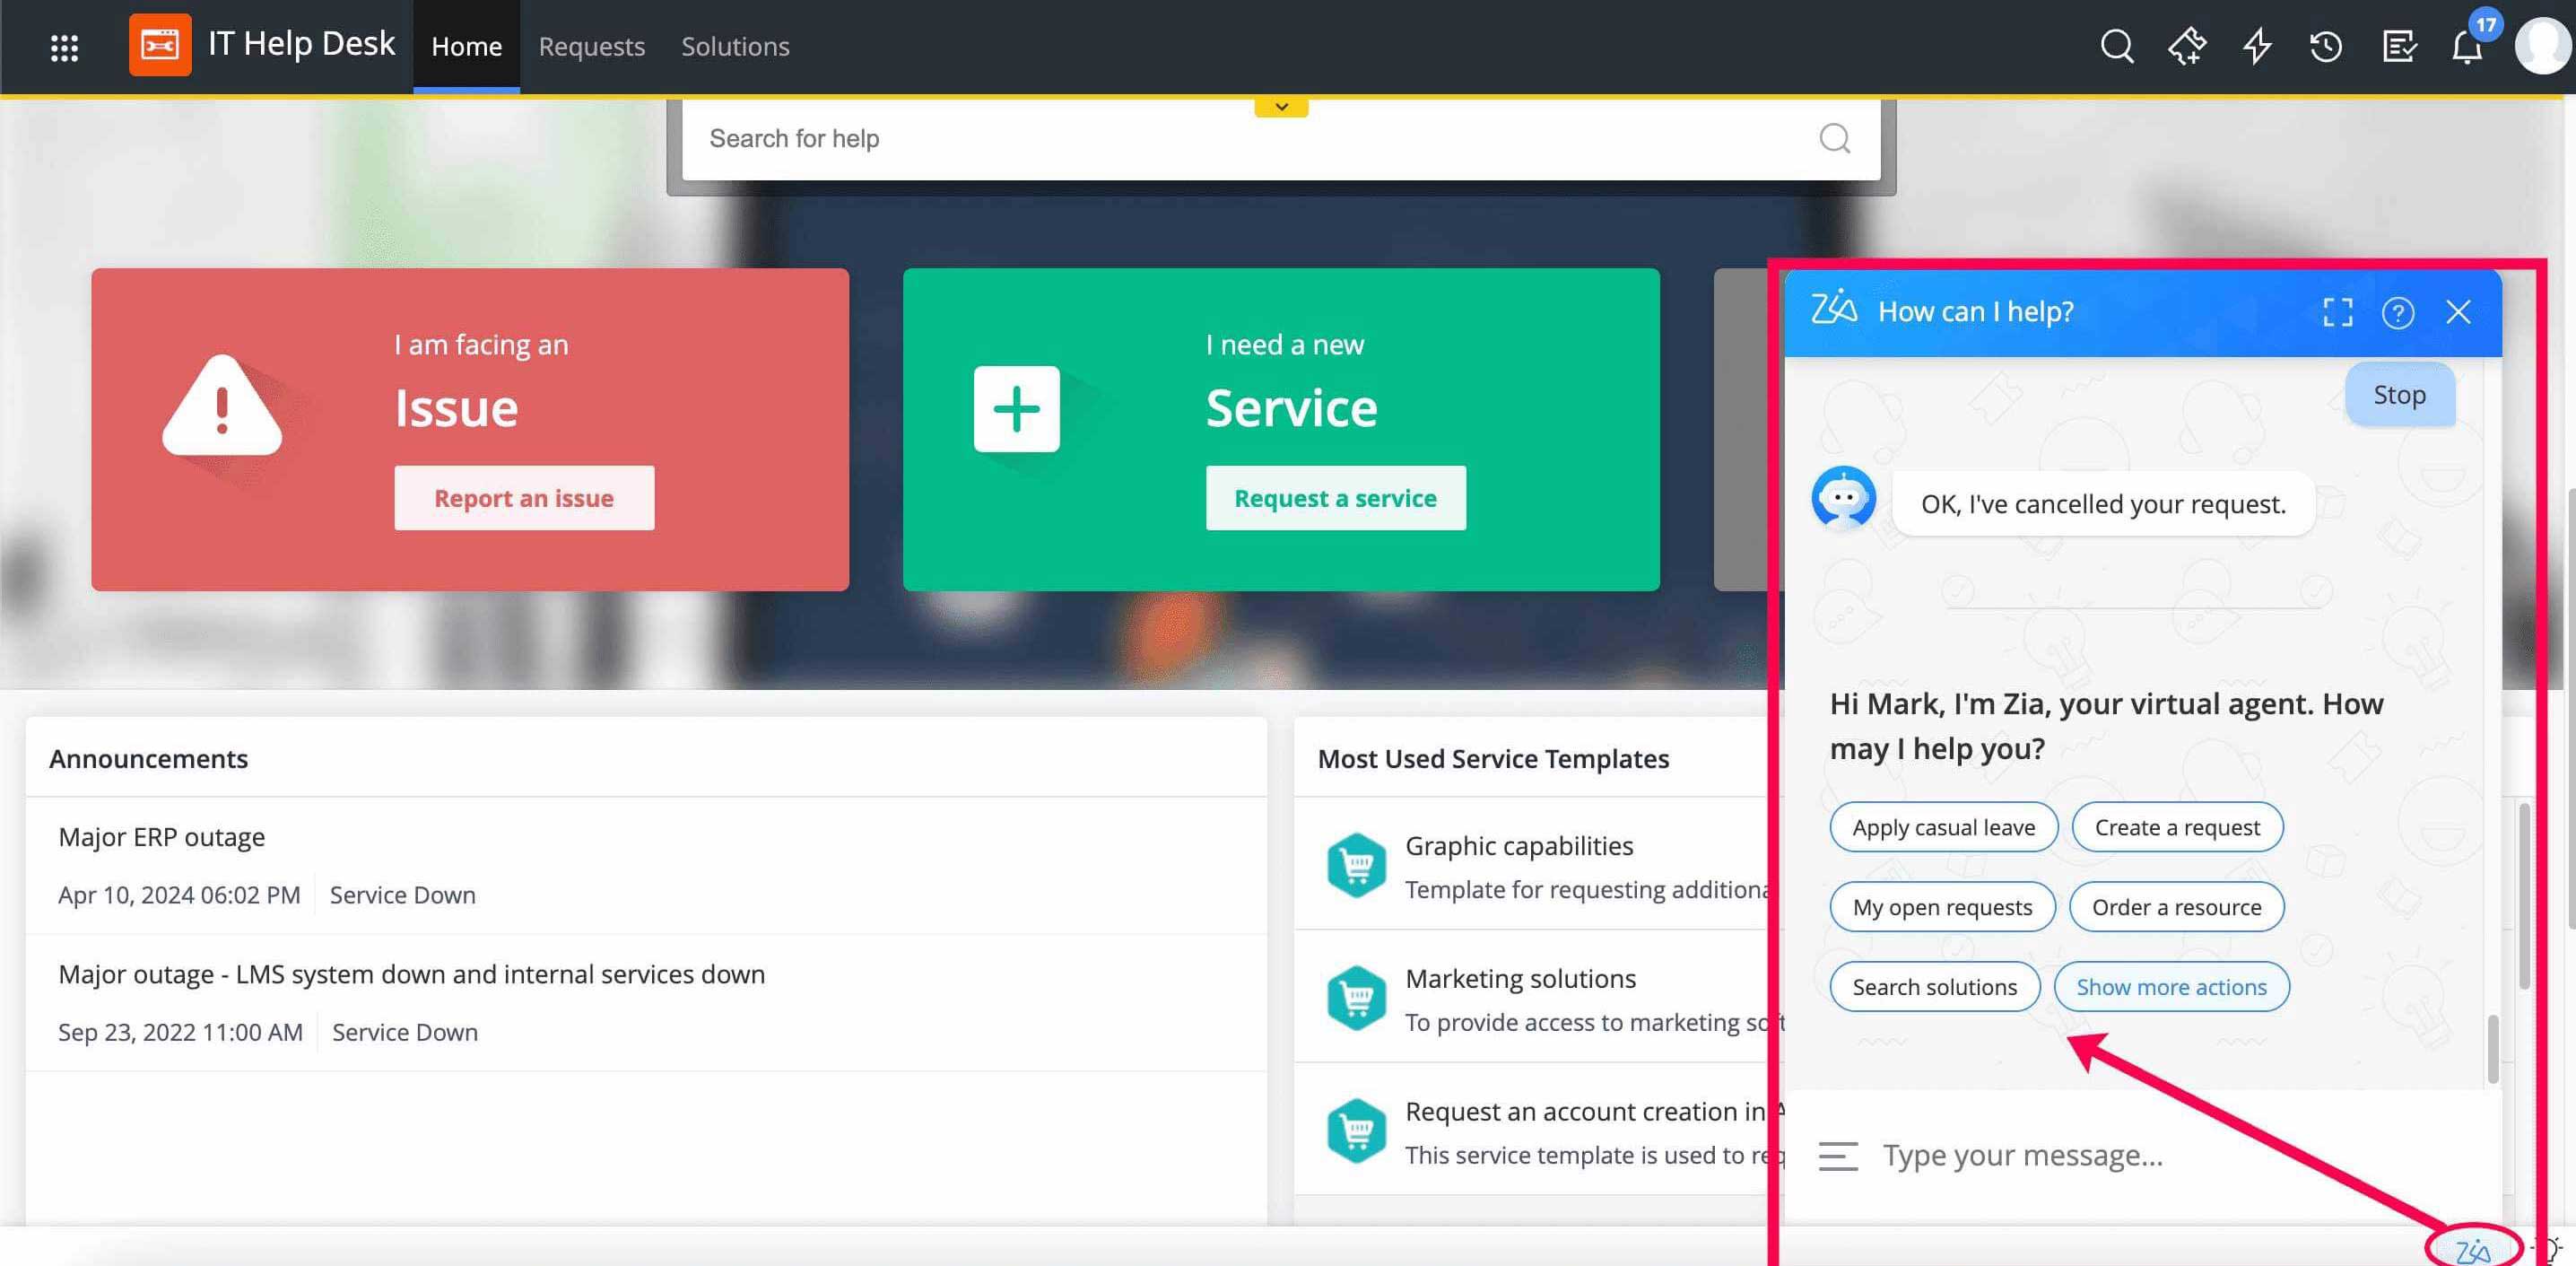Open the apps grid icon
The width and height of the screenshot is (2576, 1266).
(64, 46)
